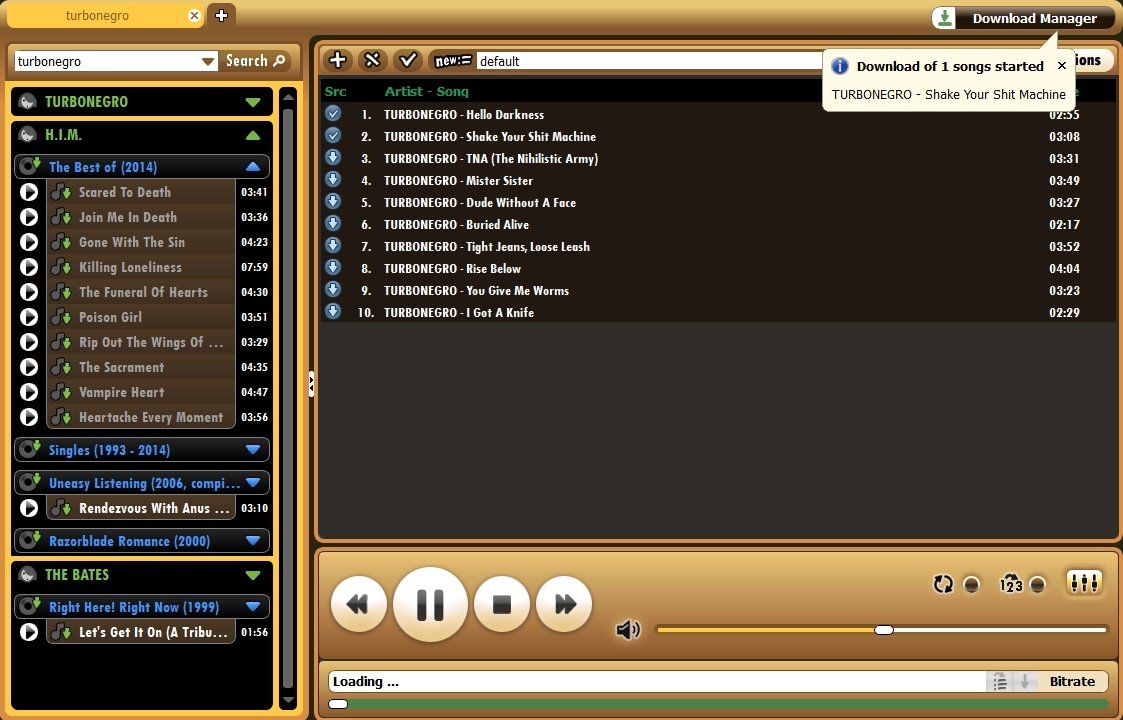Click the Artist - Song column header
This screenshot has width=1123, height=720.
pyautogui.click(x=426, y=91)
